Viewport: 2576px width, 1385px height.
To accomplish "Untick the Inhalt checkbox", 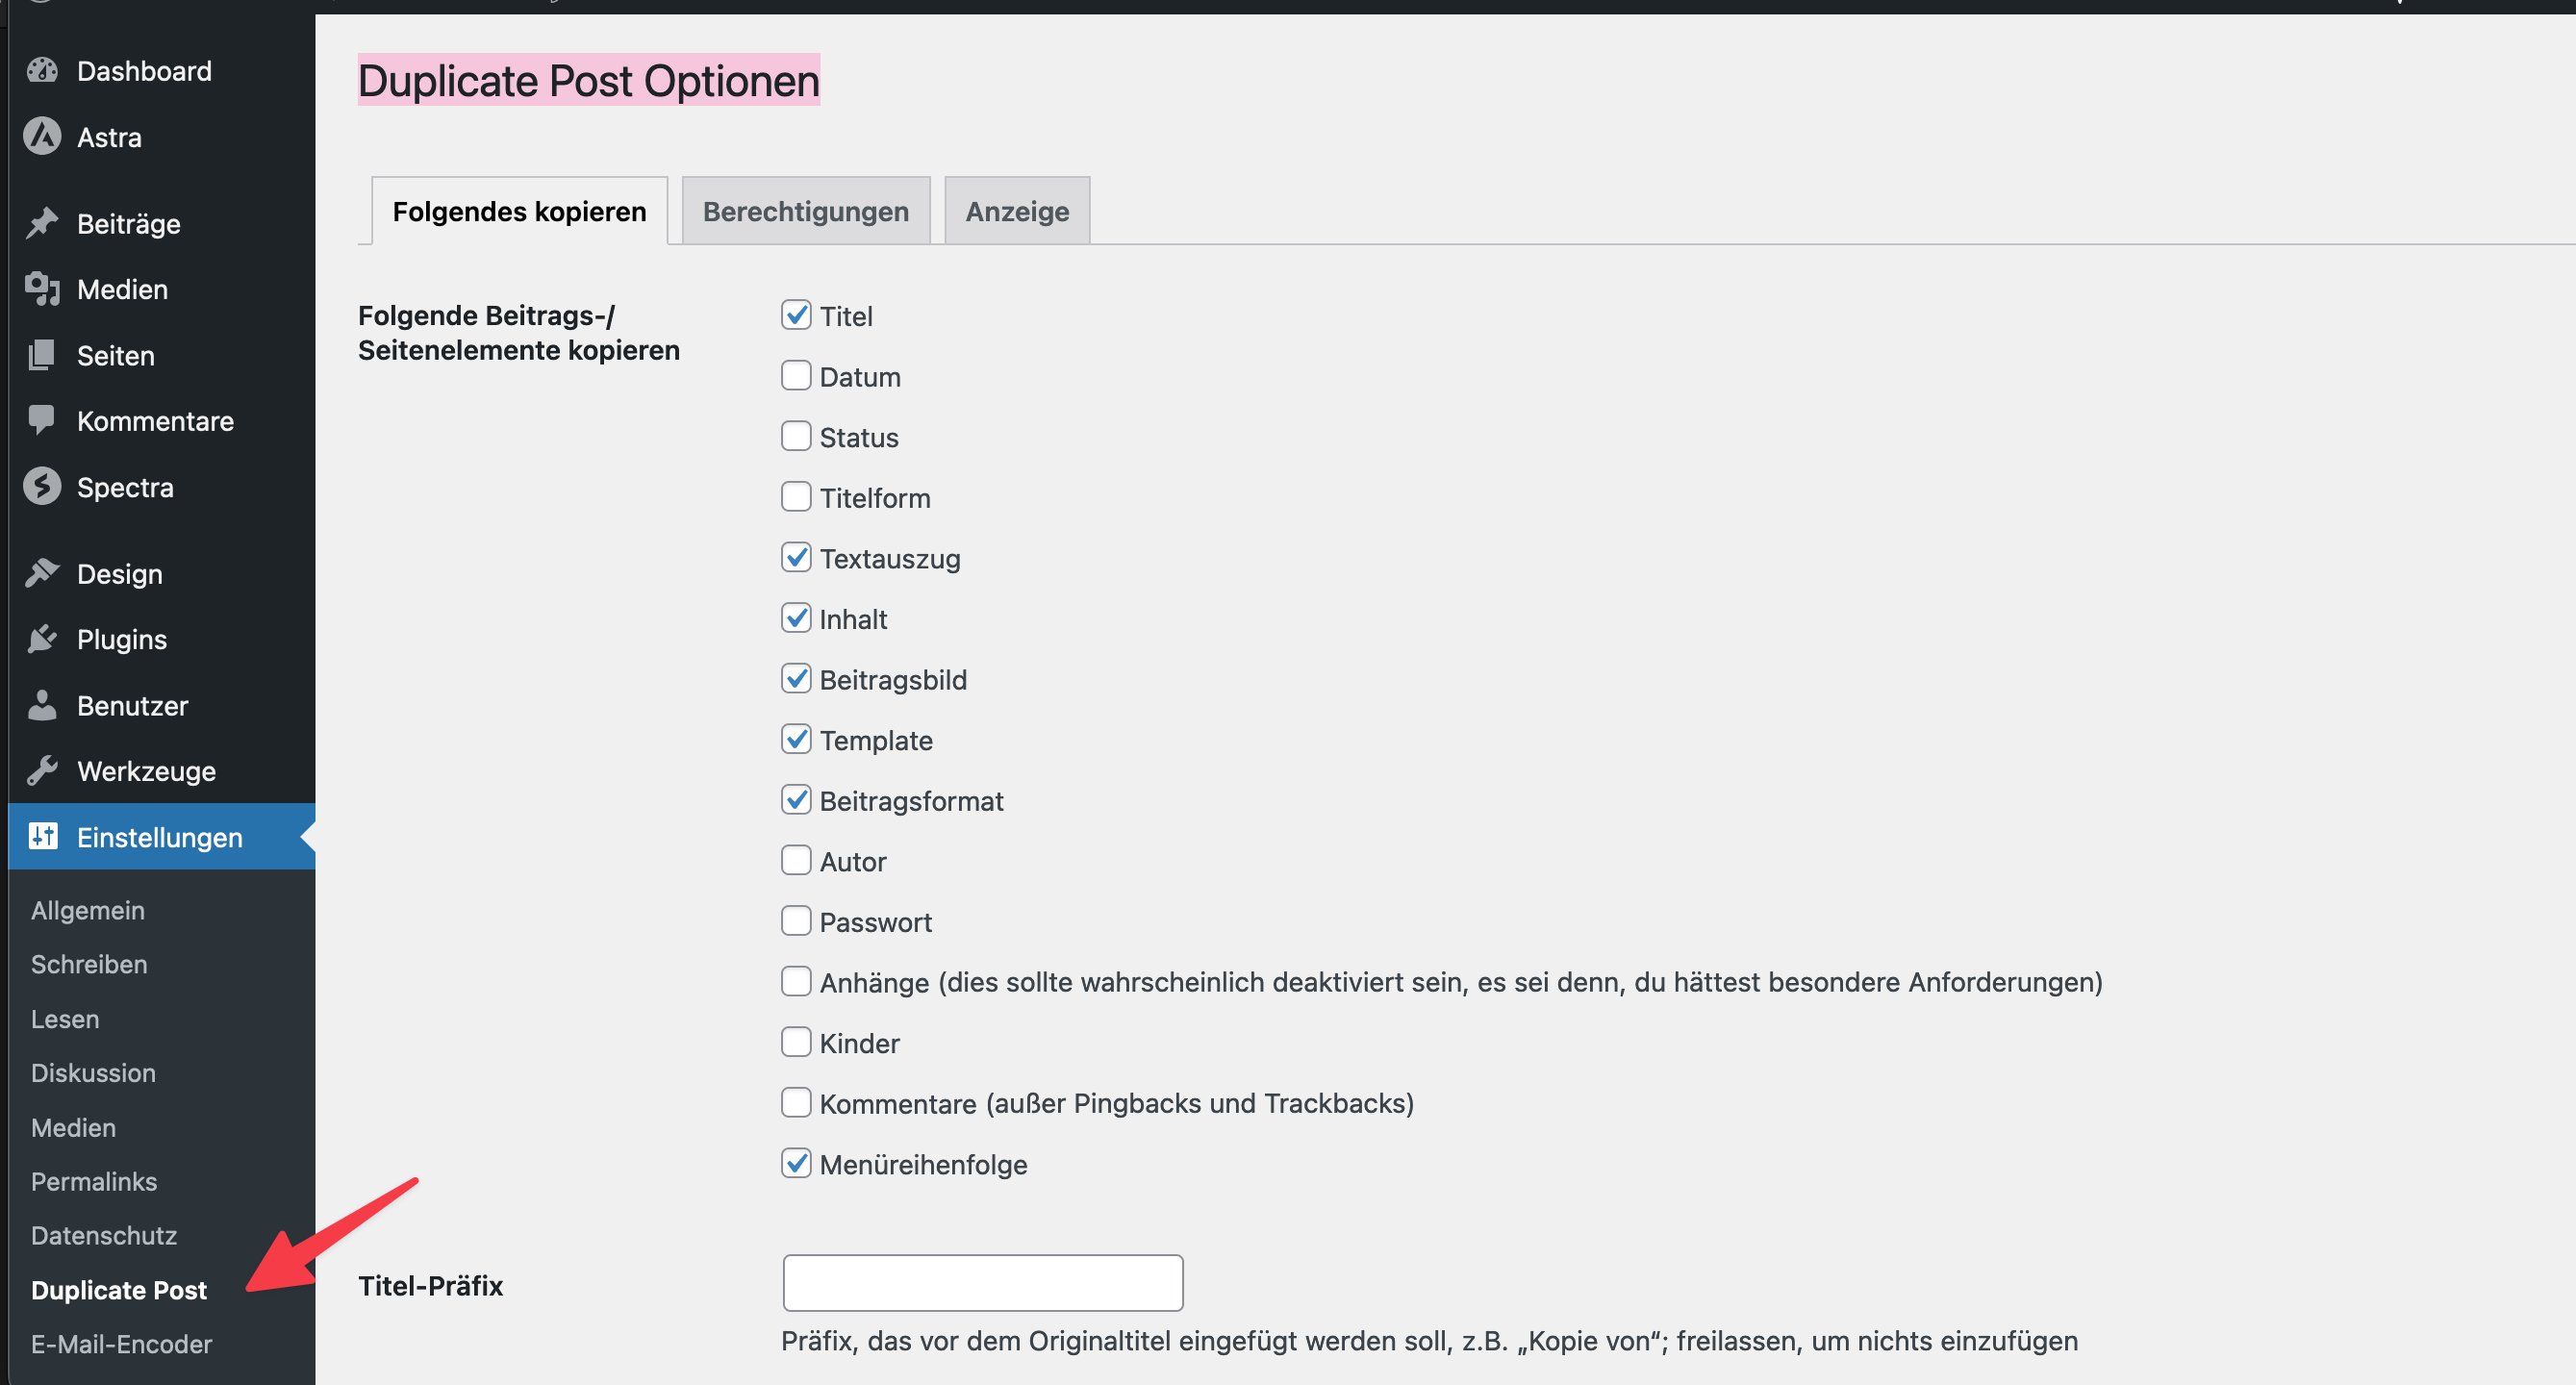I will pos(796,618).
